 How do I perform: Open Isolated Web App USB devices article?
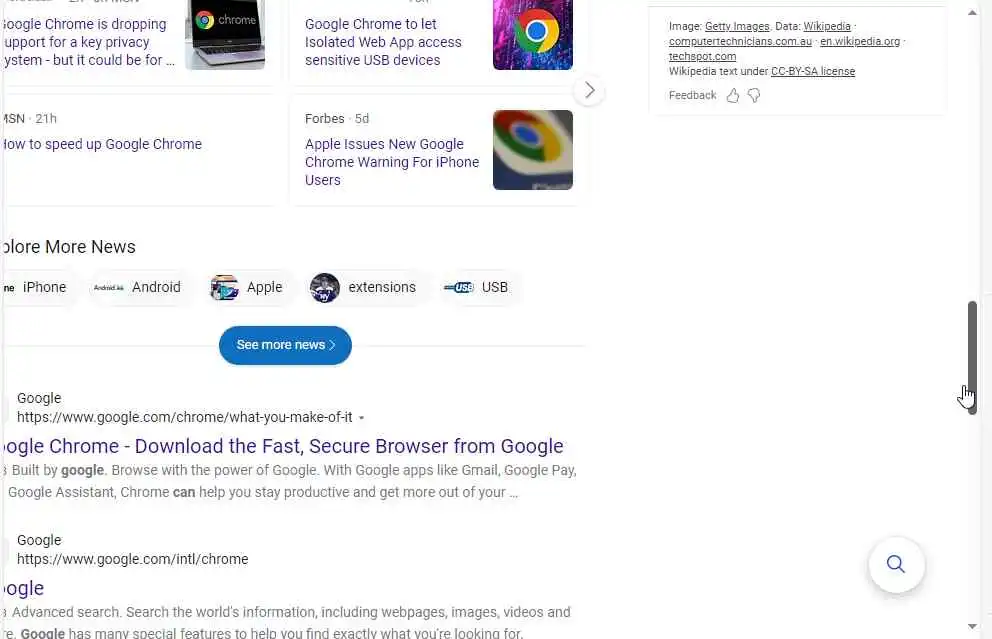point(383,42)
